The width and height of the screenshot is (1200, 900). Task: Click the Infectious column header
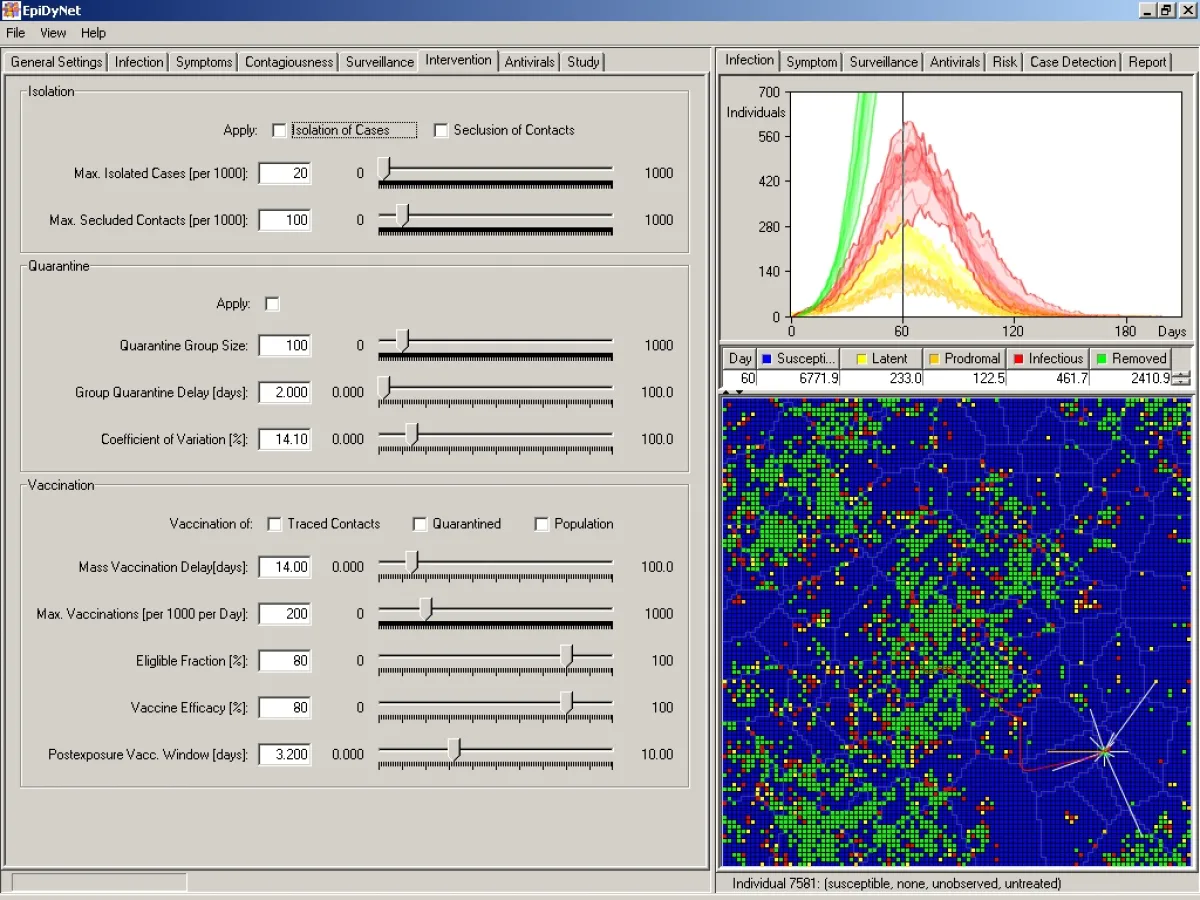click(1047, 359)
